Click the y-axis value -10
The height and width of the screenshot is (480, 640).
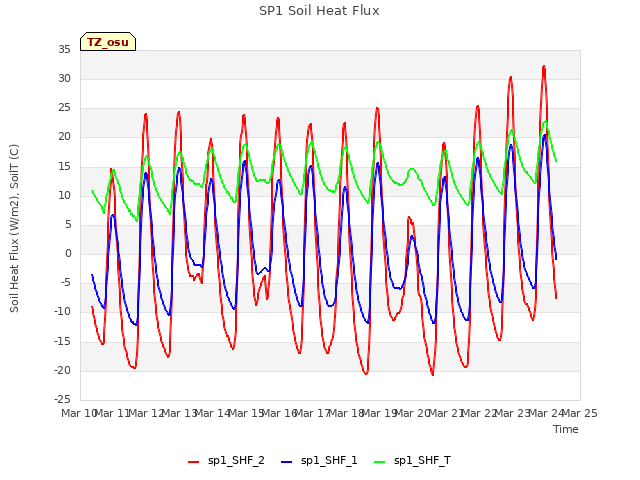(x=62, y=311)
